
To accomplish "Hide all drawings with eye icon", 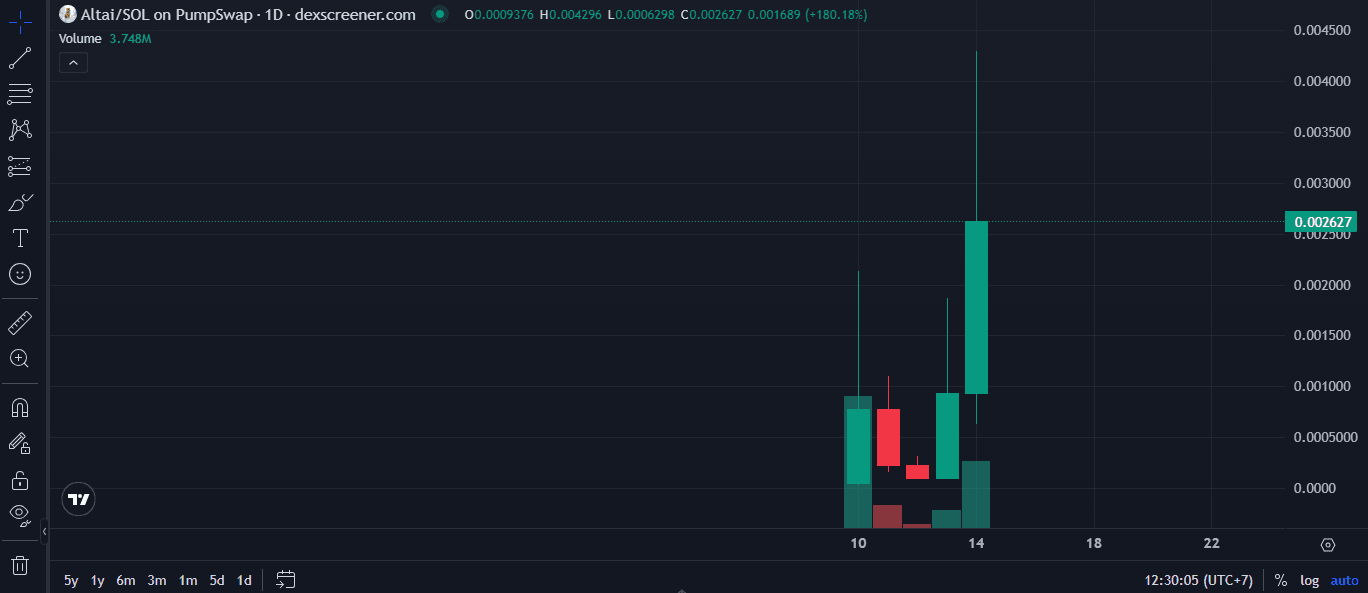I will pos(20,515).
